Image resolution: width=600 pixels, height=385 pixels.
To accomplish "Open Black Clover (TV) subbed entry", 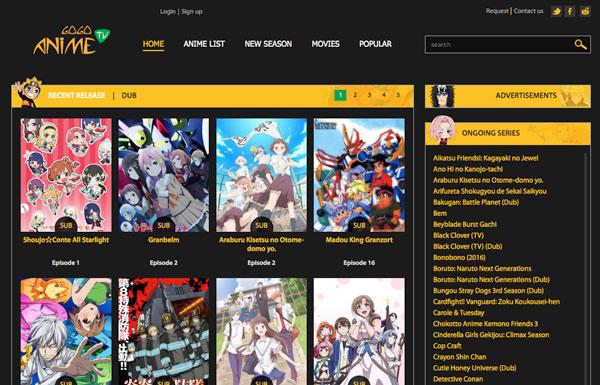I will [x=458, y=235].
